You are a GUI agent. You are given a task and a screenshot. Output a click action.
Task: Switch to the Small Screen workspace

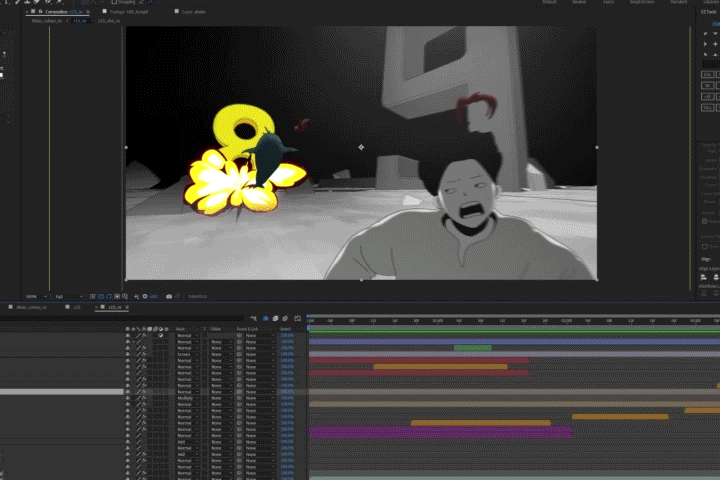(642, 2)
